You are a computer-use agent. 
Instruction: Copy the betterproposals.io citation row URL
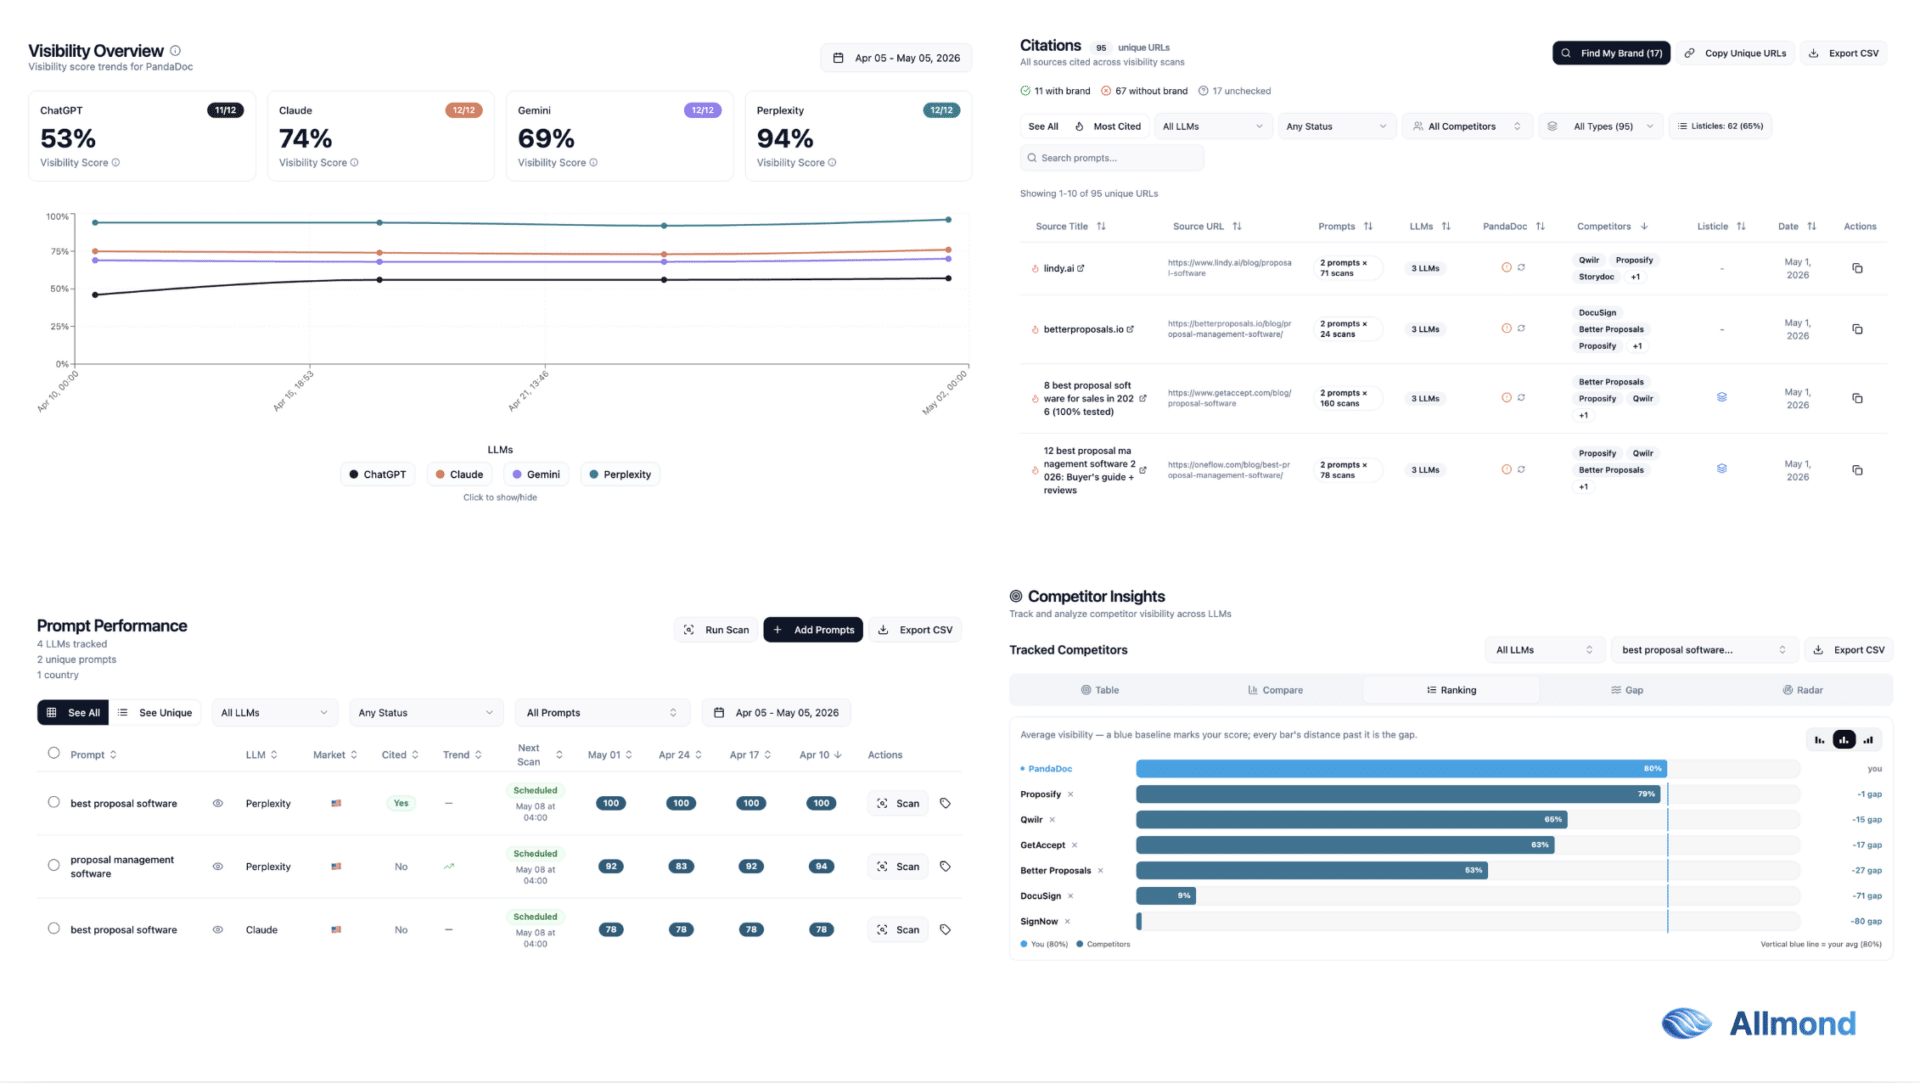click(x=1857, y=329)
